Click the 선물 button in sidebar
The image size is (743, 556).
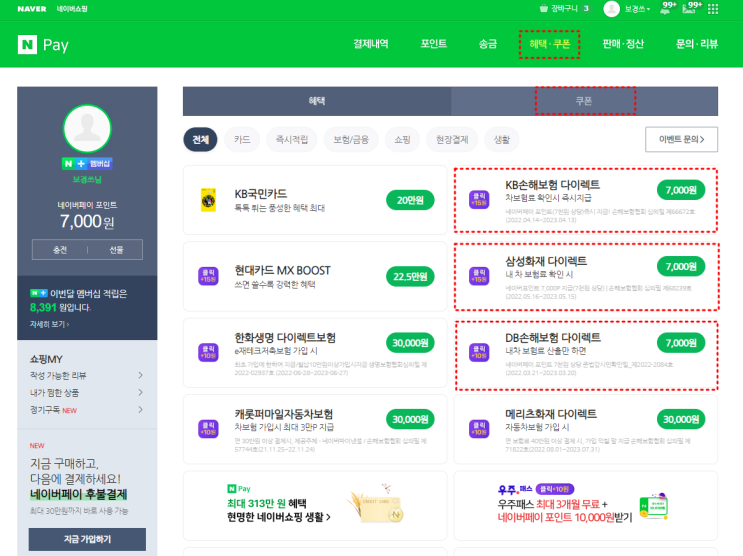116,250
